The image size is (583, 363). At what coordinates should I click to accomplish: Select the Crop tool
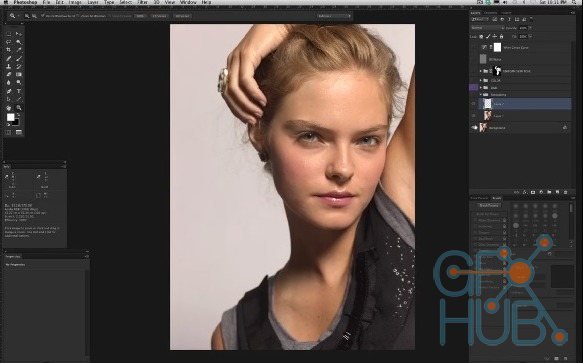pyautogui.click(x=9, y=50)
